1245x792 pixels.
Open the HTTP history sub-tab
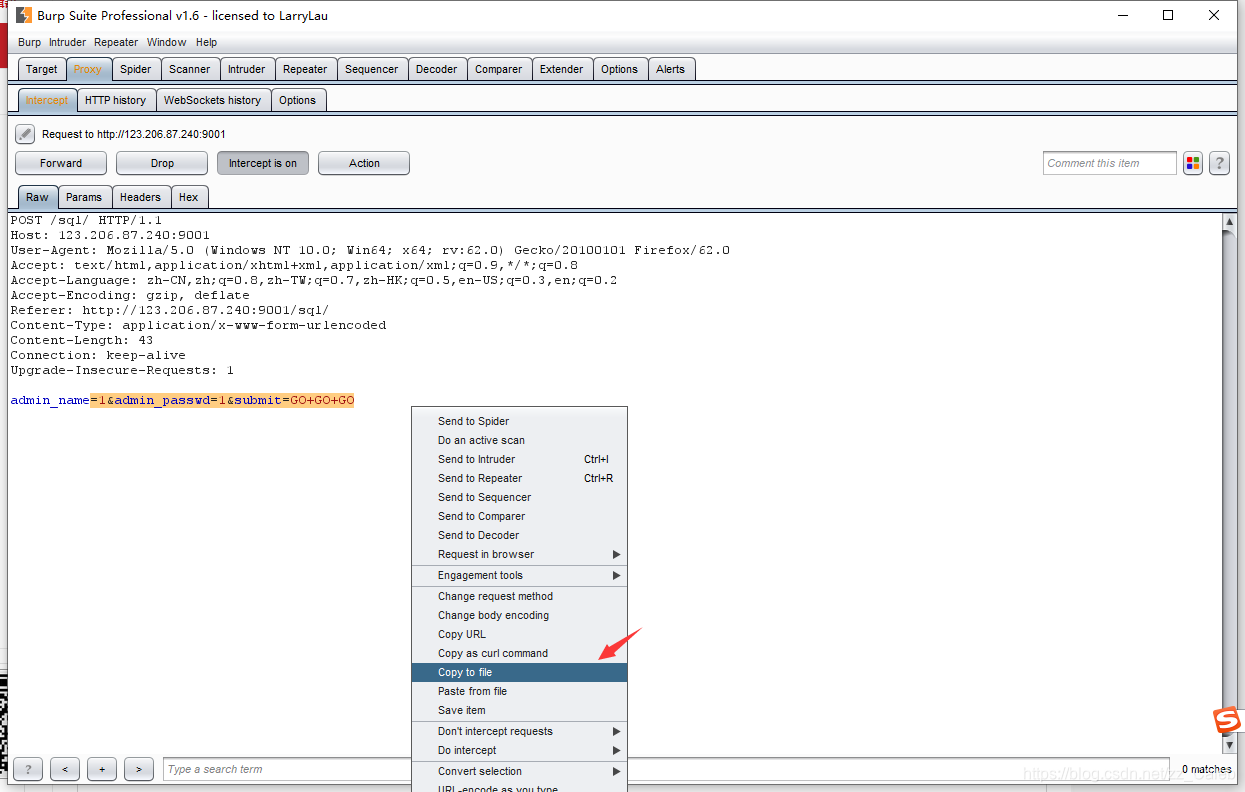click(x=115, y=100)
